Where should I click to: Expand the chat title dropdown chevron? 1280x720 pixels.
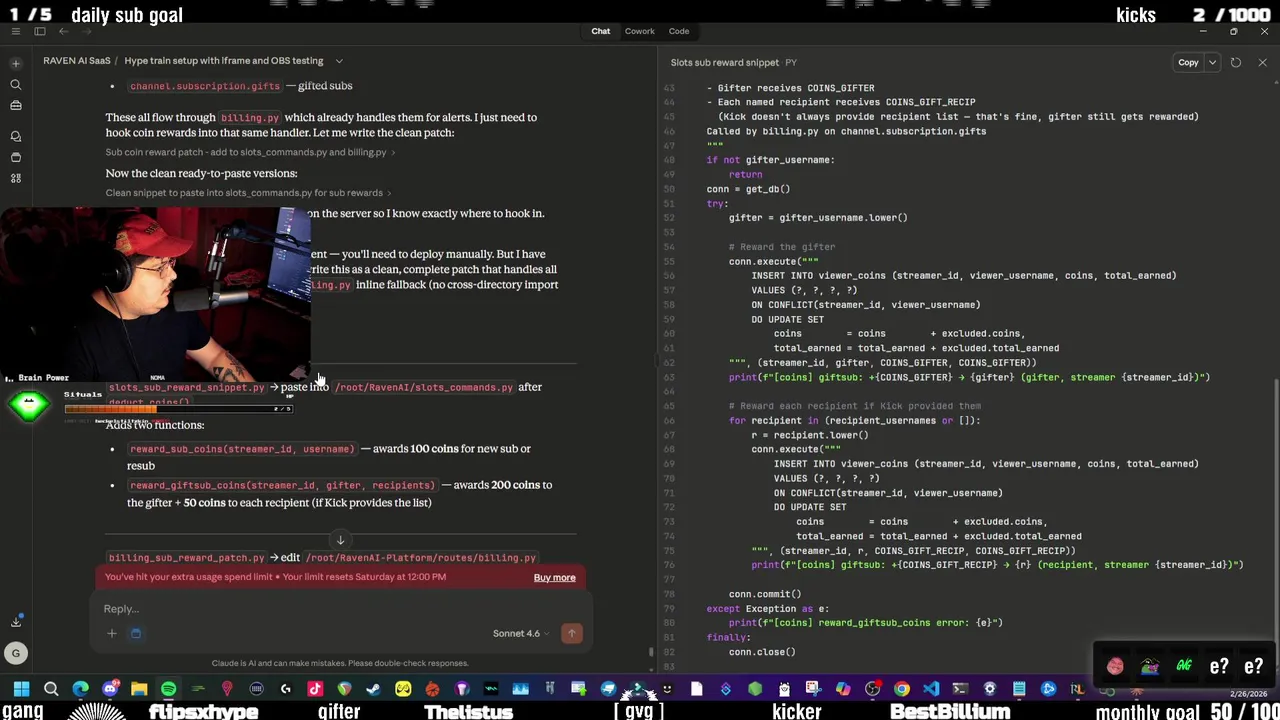point(339,61)
